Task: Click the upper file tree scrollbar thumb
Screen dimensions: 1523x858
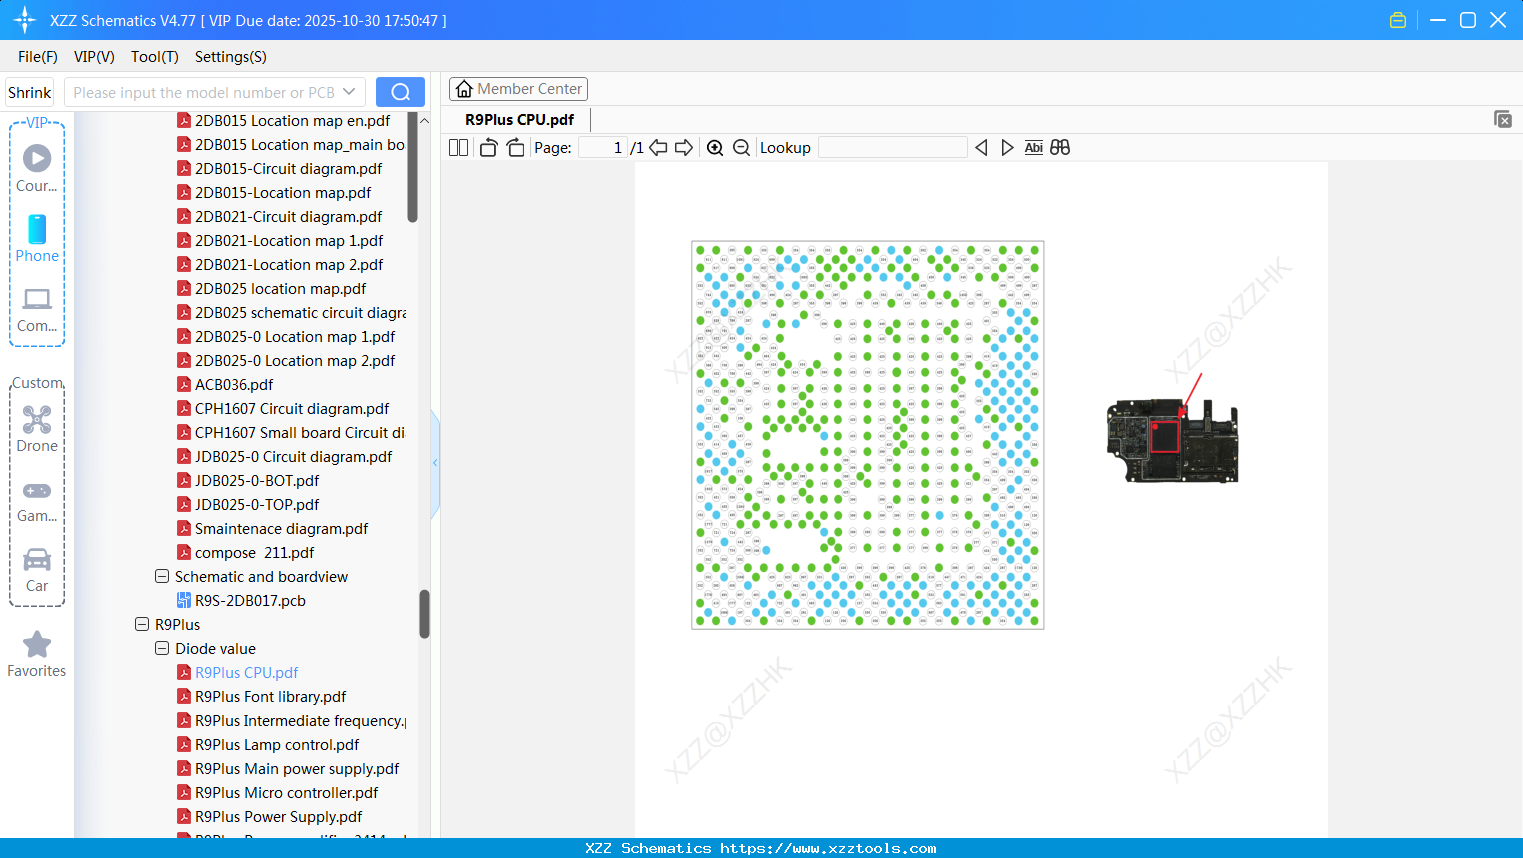Action: click(x=413, y=167)
